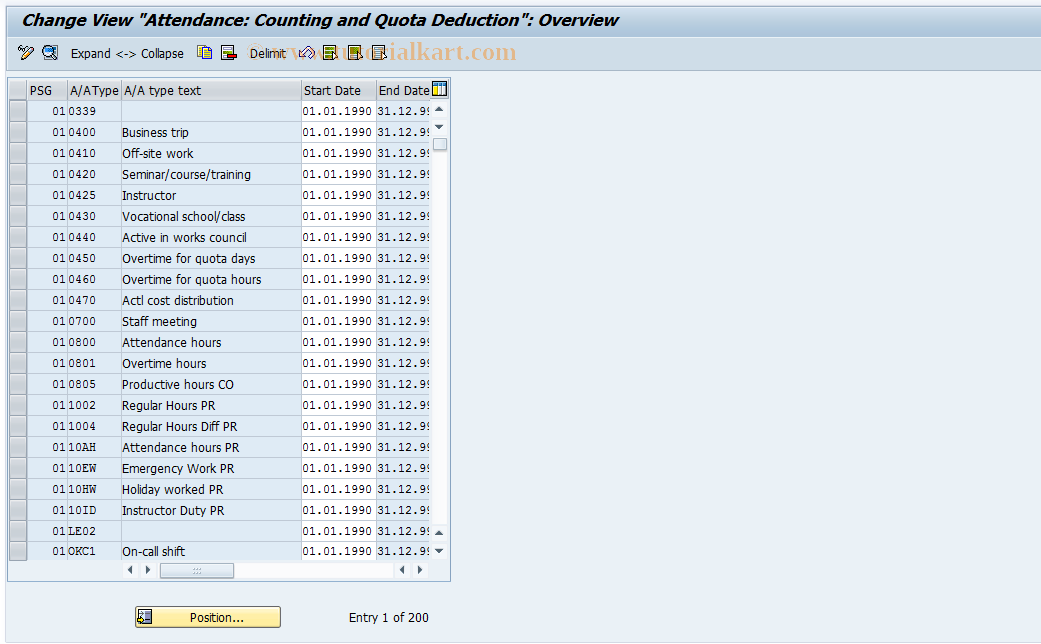Click A/A type text column header
1041x644 pixels.
pos(211,90)
